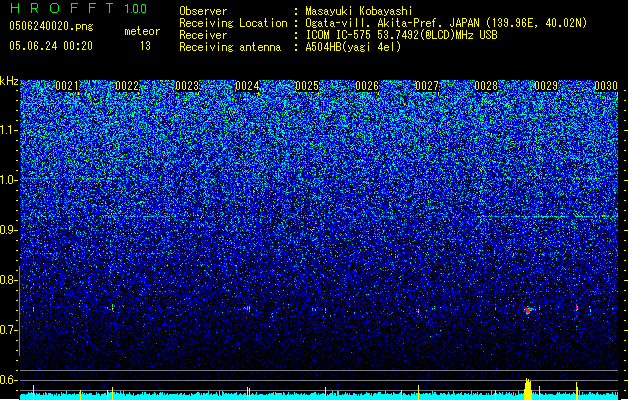Click time marker 0029
Viewport: 629px width, 400px height.
click(x=546, y=86)
